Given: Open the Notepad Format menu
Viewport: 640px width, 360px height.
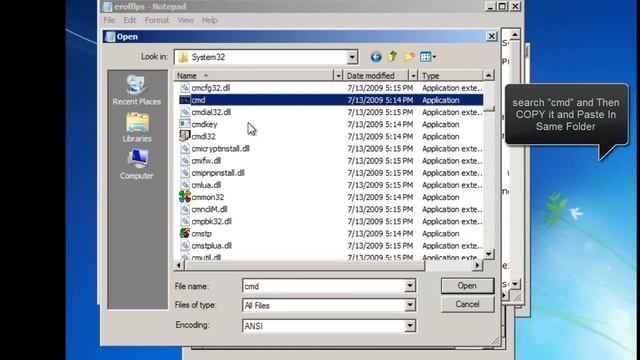Looking at the screenshot, I should (156, 20).
